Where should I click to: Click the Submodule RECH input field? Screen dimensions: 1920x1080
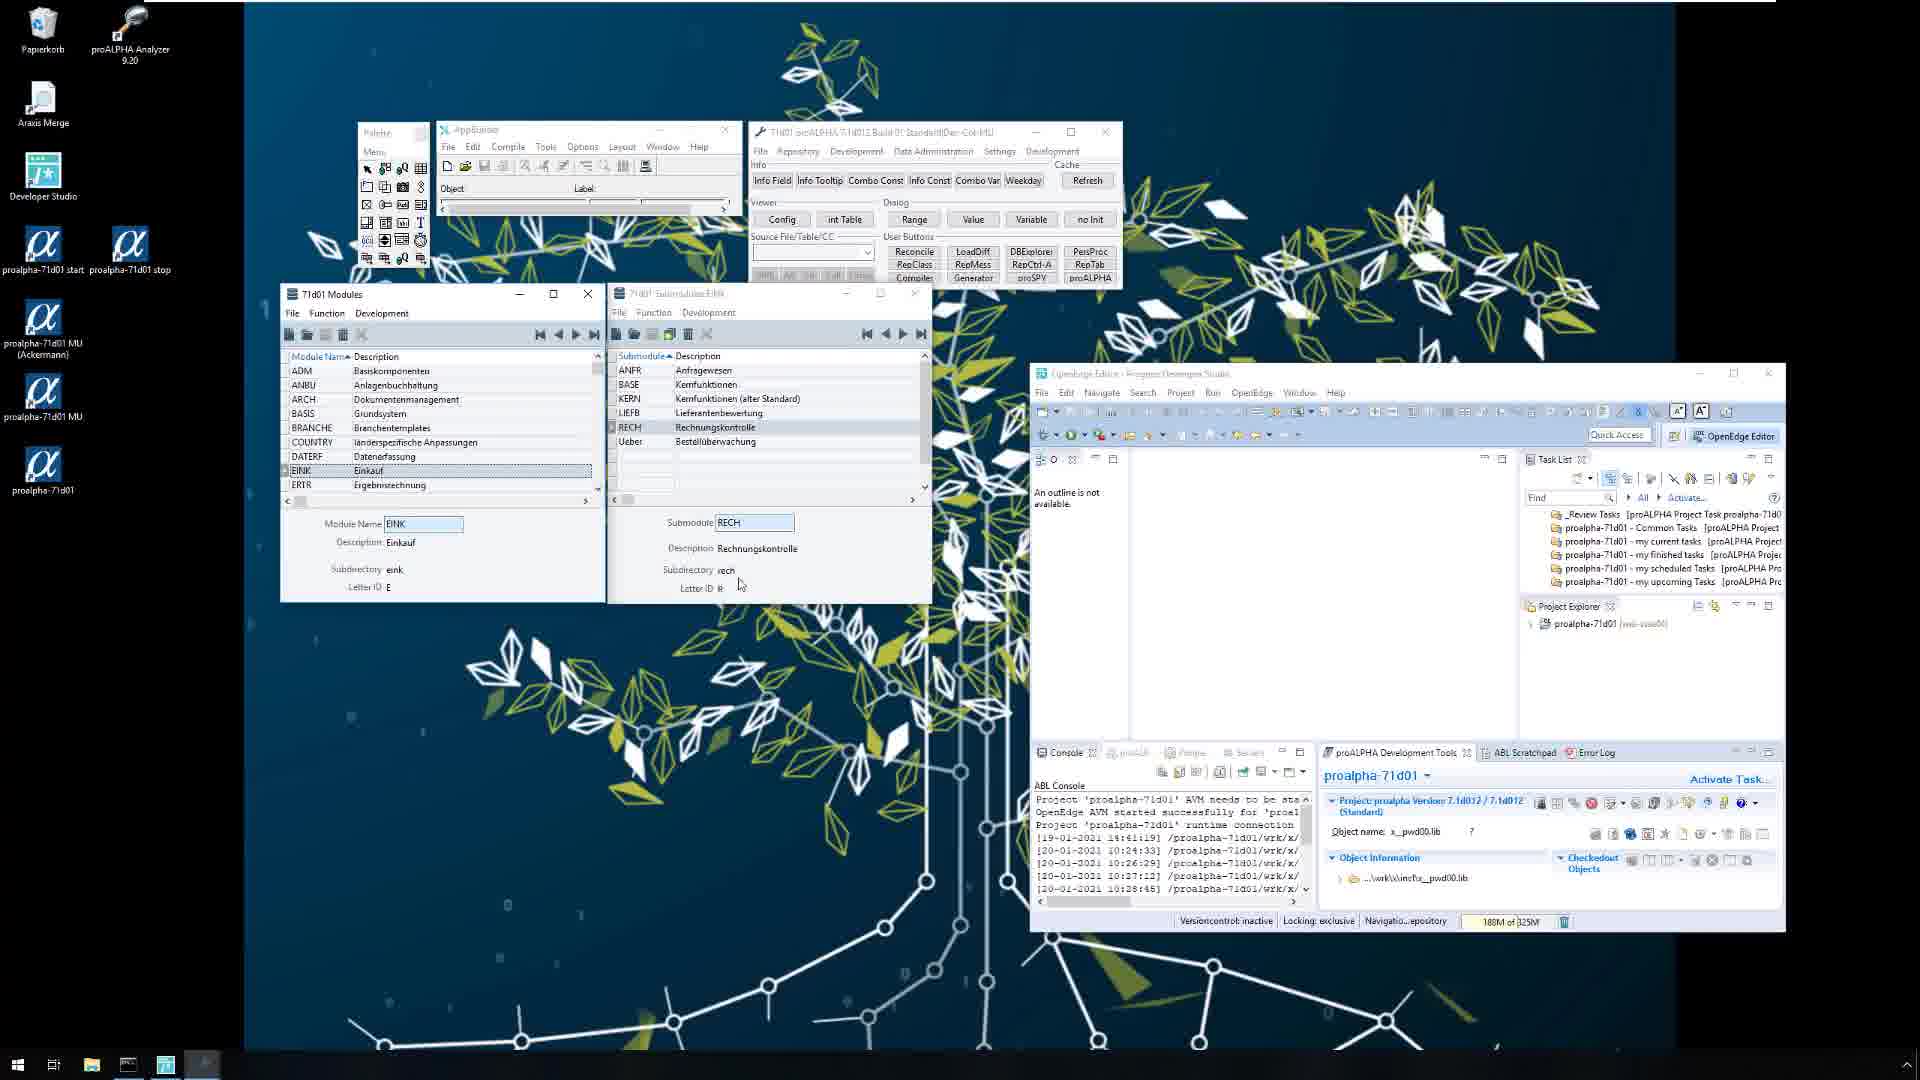[x=755, y=523]
